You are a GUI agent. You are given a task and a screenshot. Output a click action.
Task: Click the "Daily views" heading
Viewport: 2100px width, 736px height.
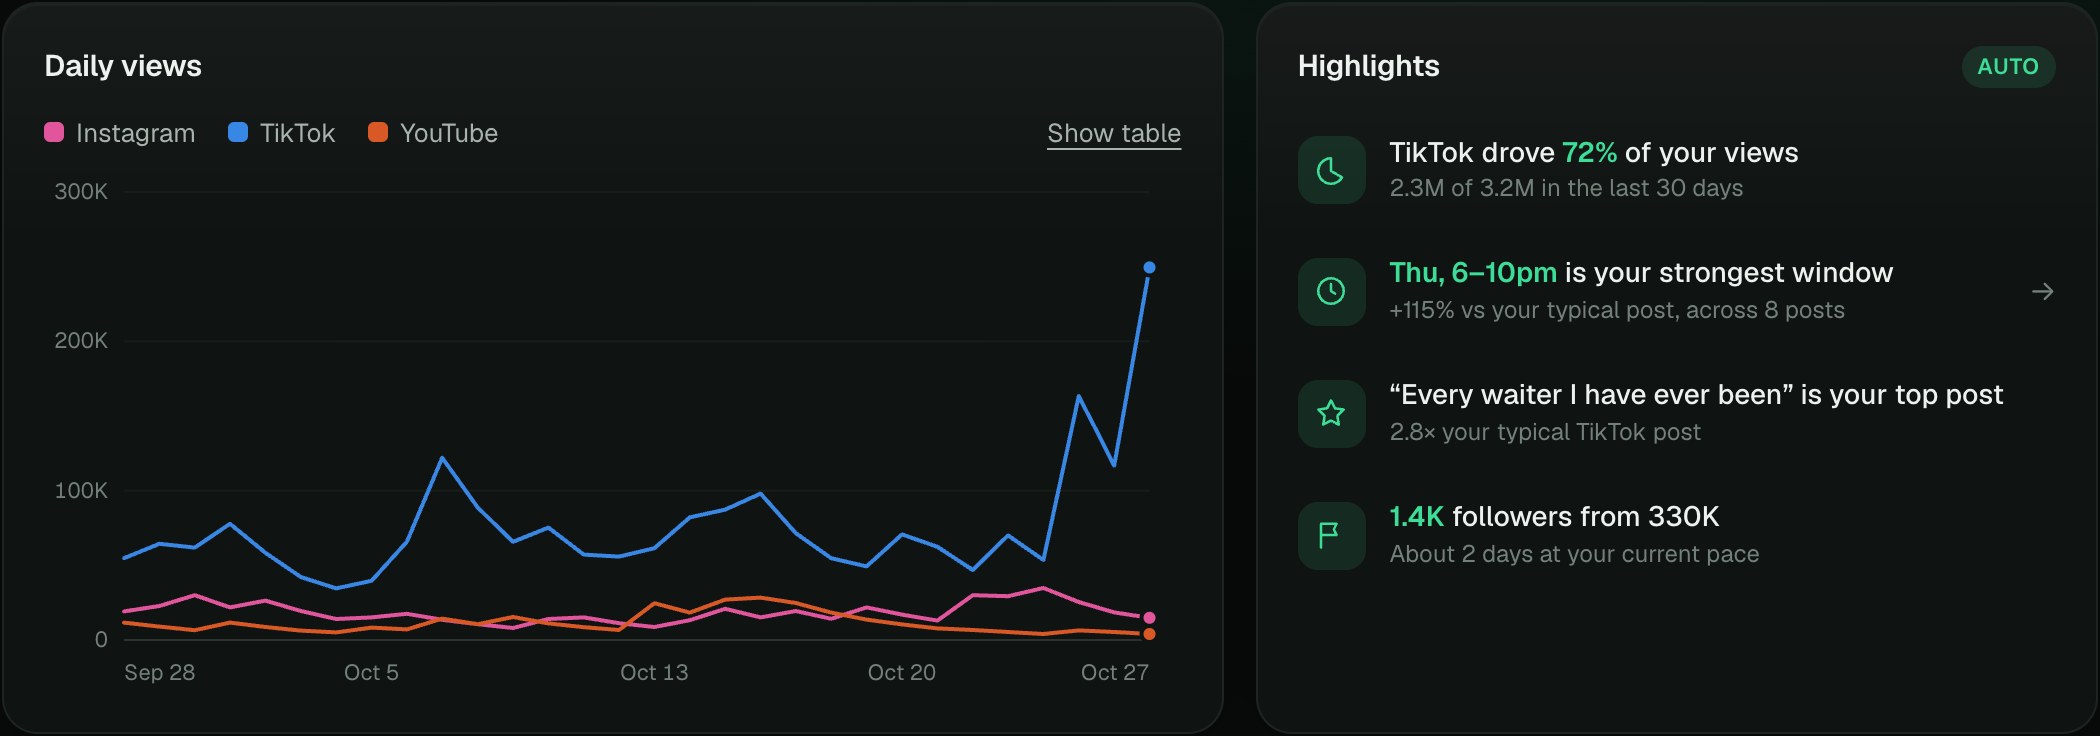coord(123,66)
